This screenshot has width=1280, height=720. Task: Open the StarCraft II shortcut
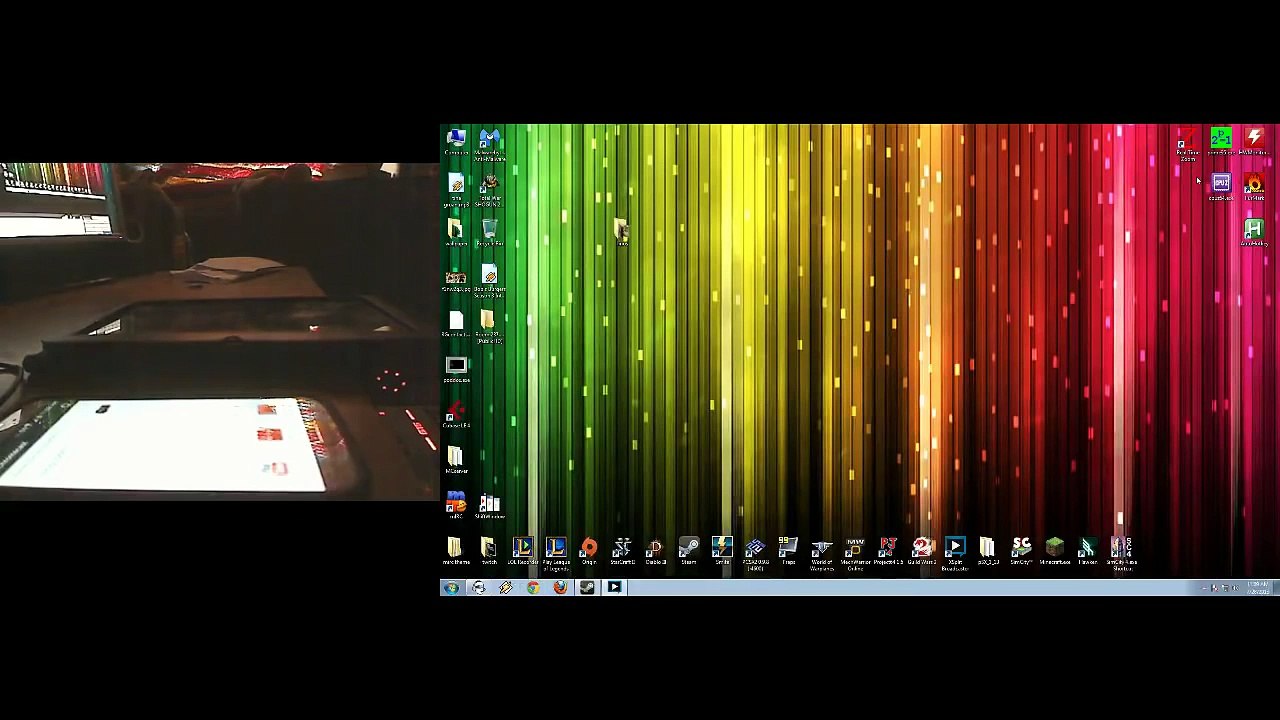coord(622,550)
